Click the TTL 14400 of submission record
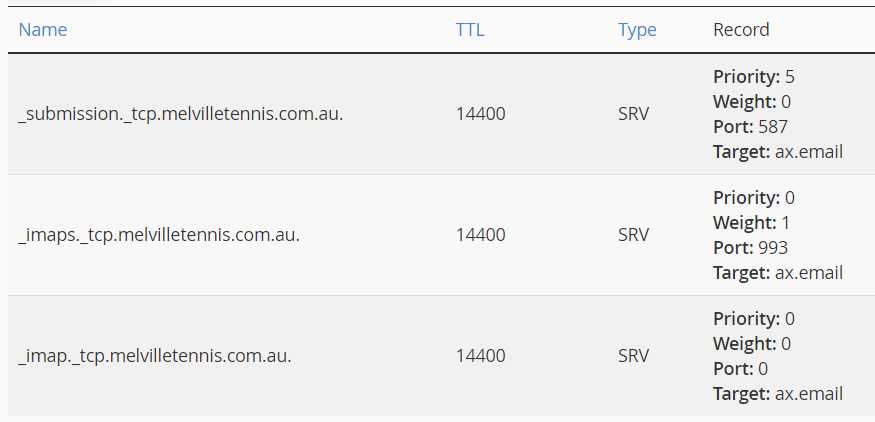The image size is (875, 422). (480, 114)
